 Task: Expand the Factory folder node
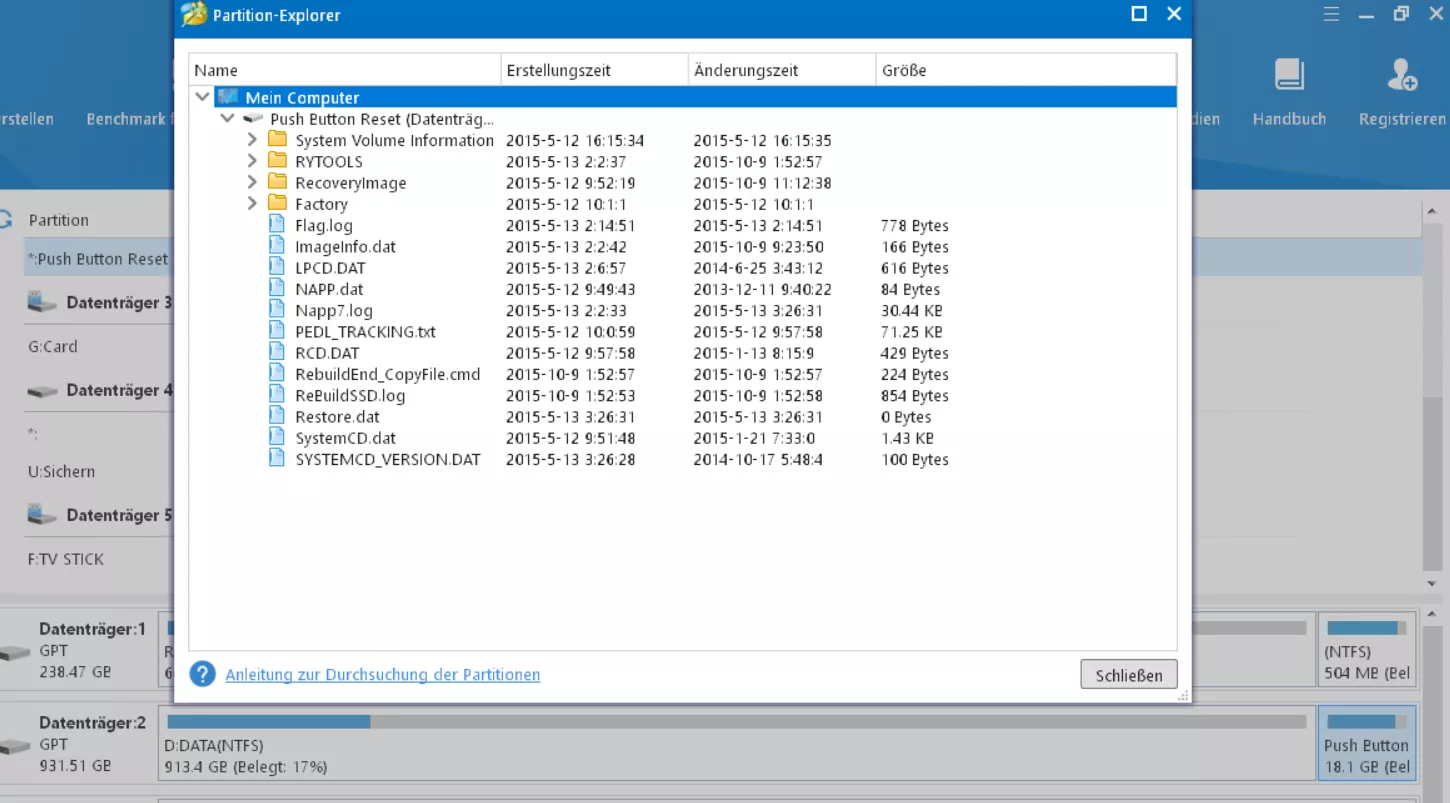pos(252,204)
